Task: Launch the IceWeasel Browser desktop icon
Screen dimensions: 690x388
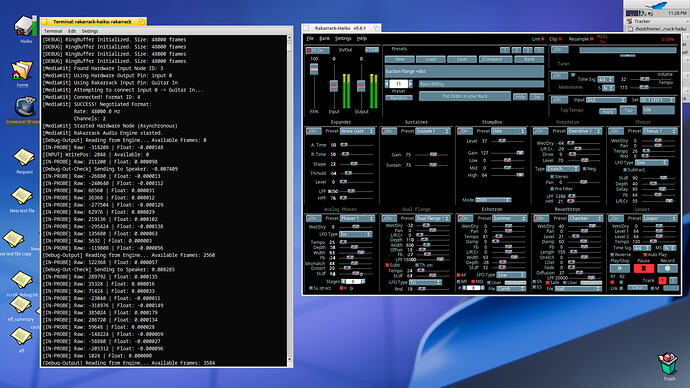Action: coord(25,107)
